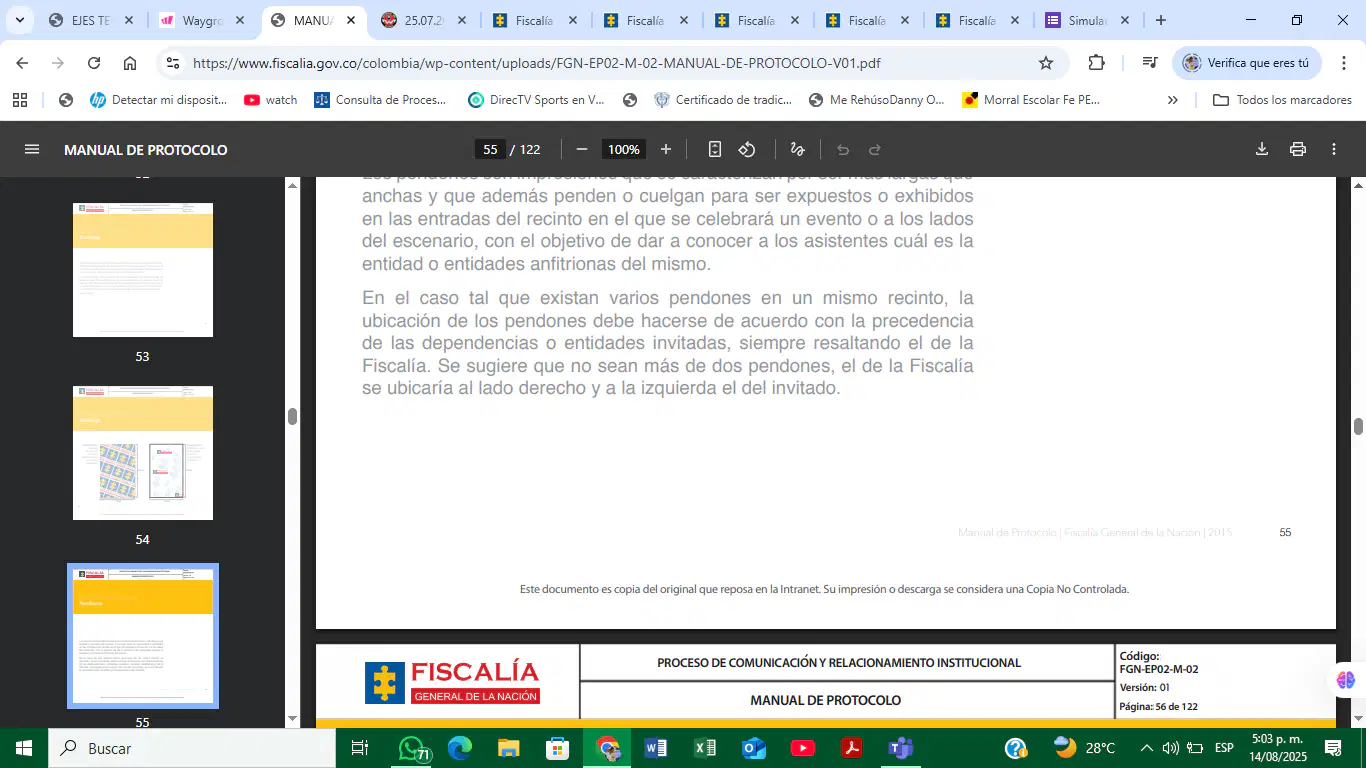Open page 53 thumbnail
This screenshot has width=1366, height=768.
tap(143, 270)
